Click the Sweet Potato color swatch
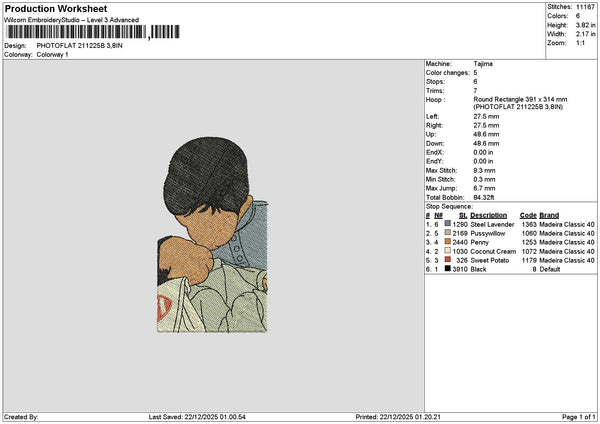The image size is (600, 424). point(447,260)
